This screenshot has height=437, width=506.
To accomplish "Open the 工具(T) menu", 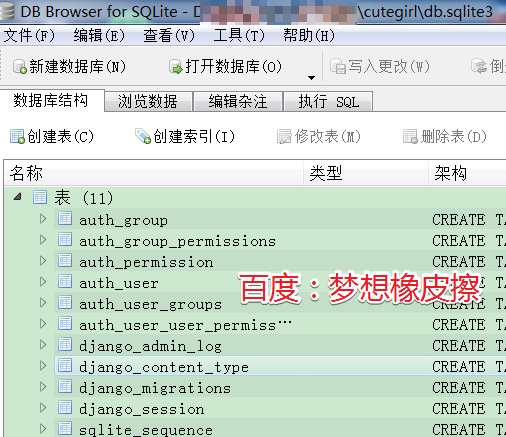I will pyautogui.click(x=239, y=35).
